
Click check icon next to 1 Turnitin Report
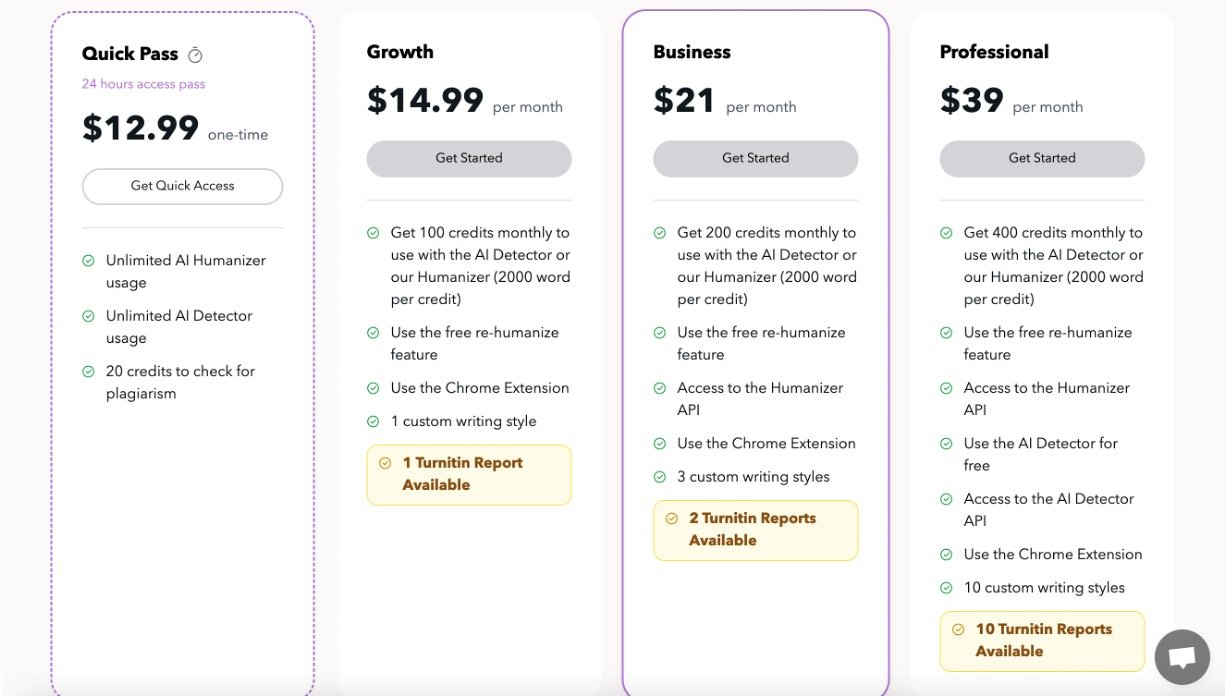[385, 463]
